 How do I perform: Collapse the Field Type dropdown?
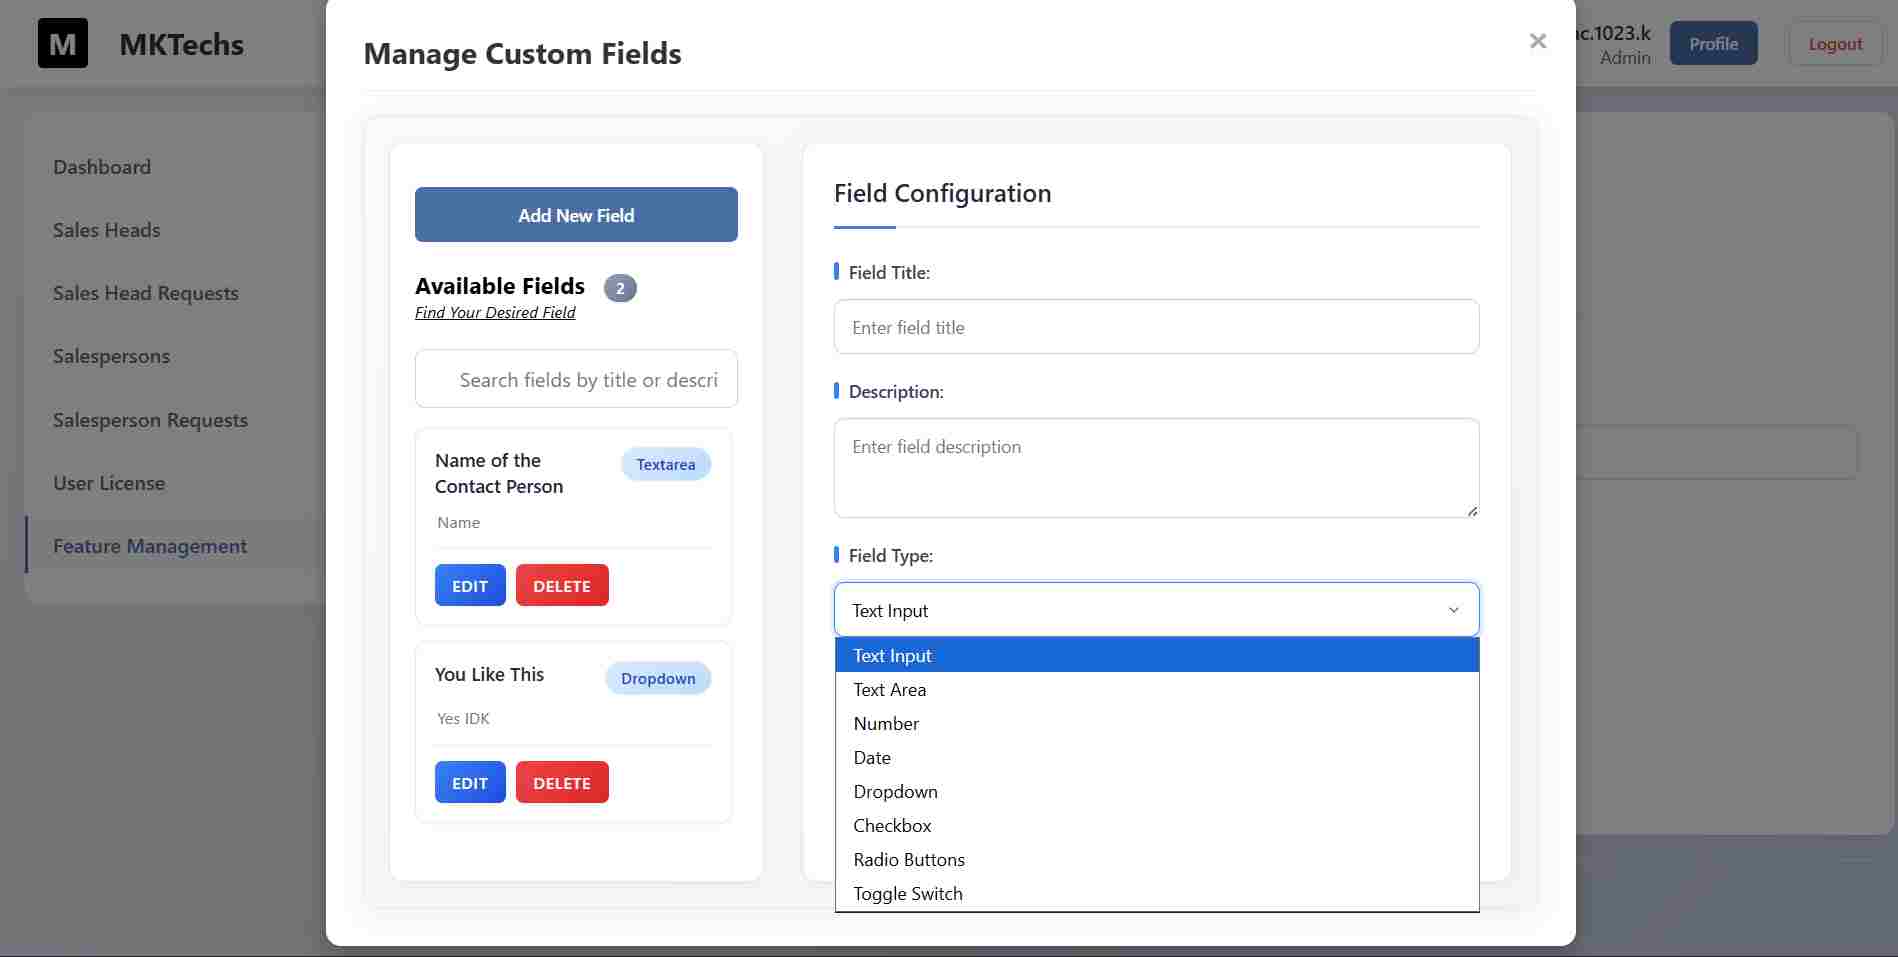[1156, 610]
